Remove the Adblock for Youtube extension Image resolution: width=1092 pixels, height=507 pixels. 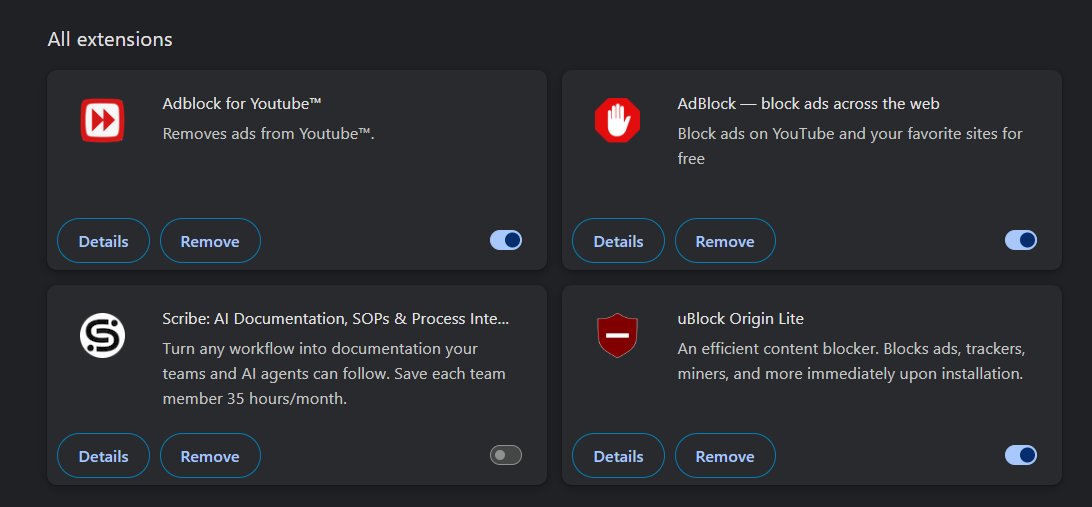[210, 241]
